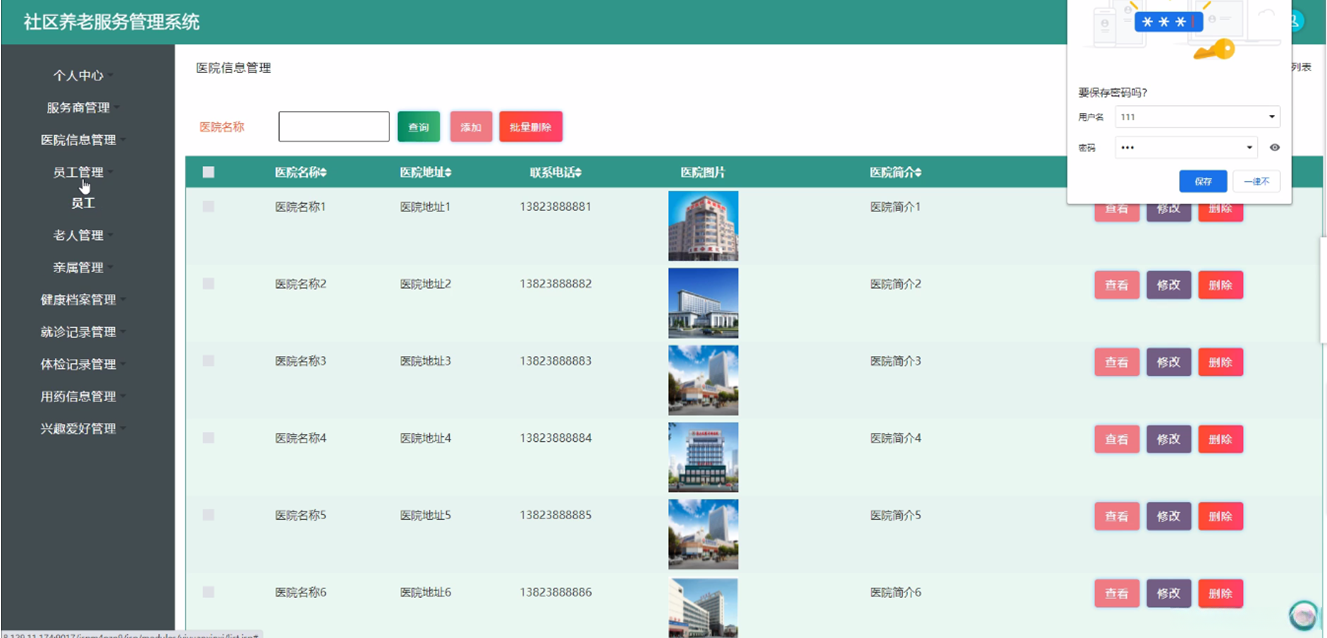This screenshot has height=638, width=1327.
Task: Click 查看 for 医院名称6
Action: click(x=1117, y=593)
